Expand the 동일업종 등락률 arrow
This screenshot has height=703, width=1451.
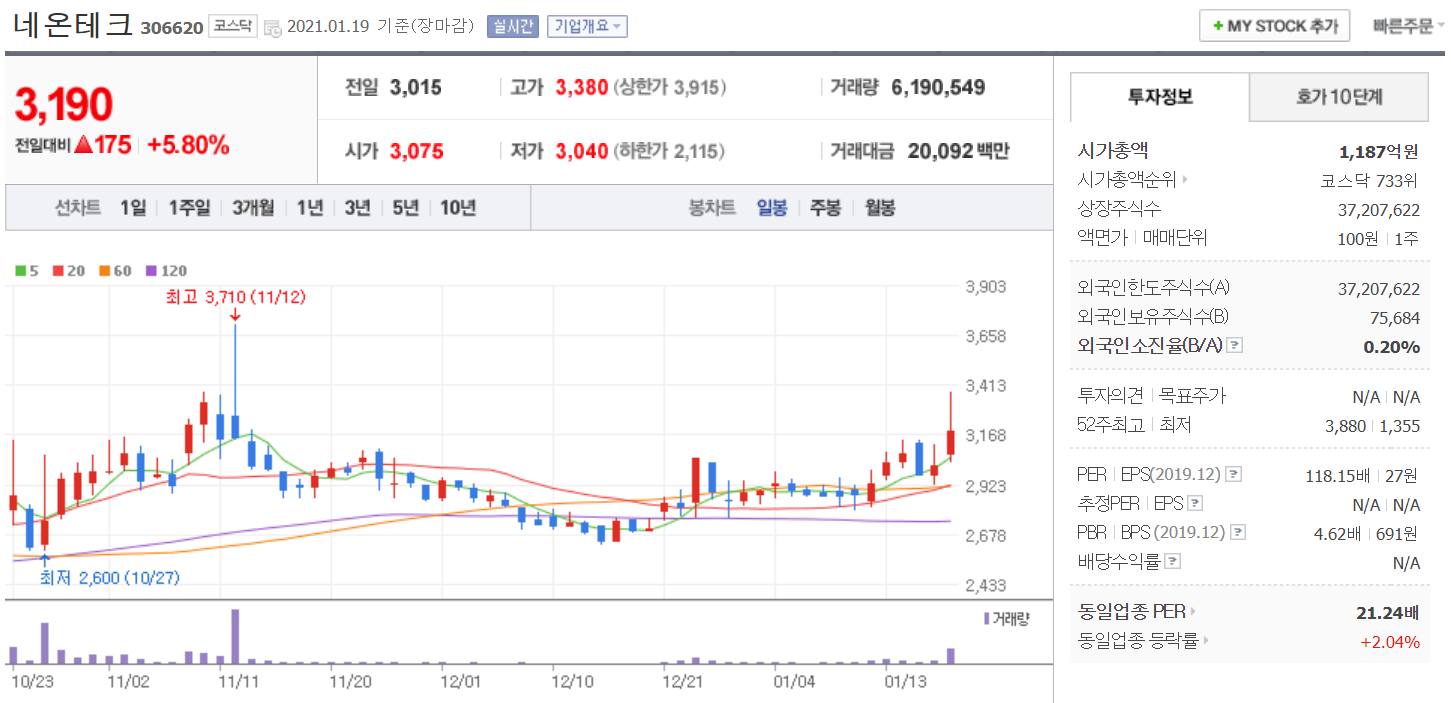tap(1206, 641)
